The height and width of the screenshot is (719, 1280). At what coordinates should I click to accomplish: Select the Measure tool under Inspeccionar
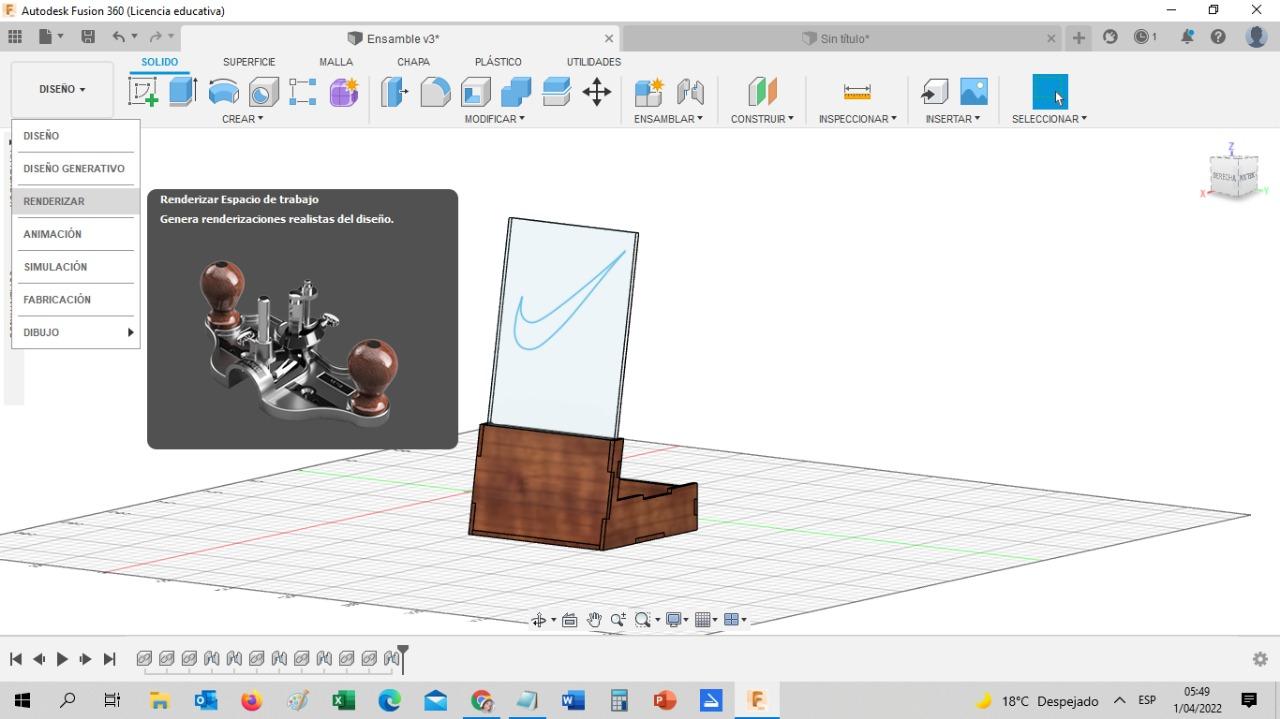click(857, 92)
